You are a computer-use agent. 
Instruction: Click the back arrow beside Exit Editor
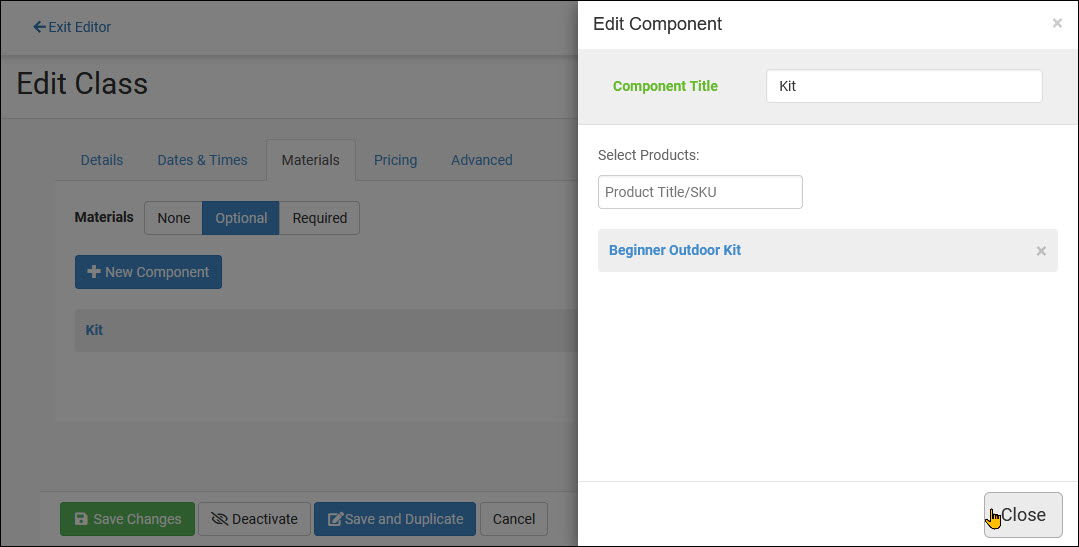click(x=39, y=27)
